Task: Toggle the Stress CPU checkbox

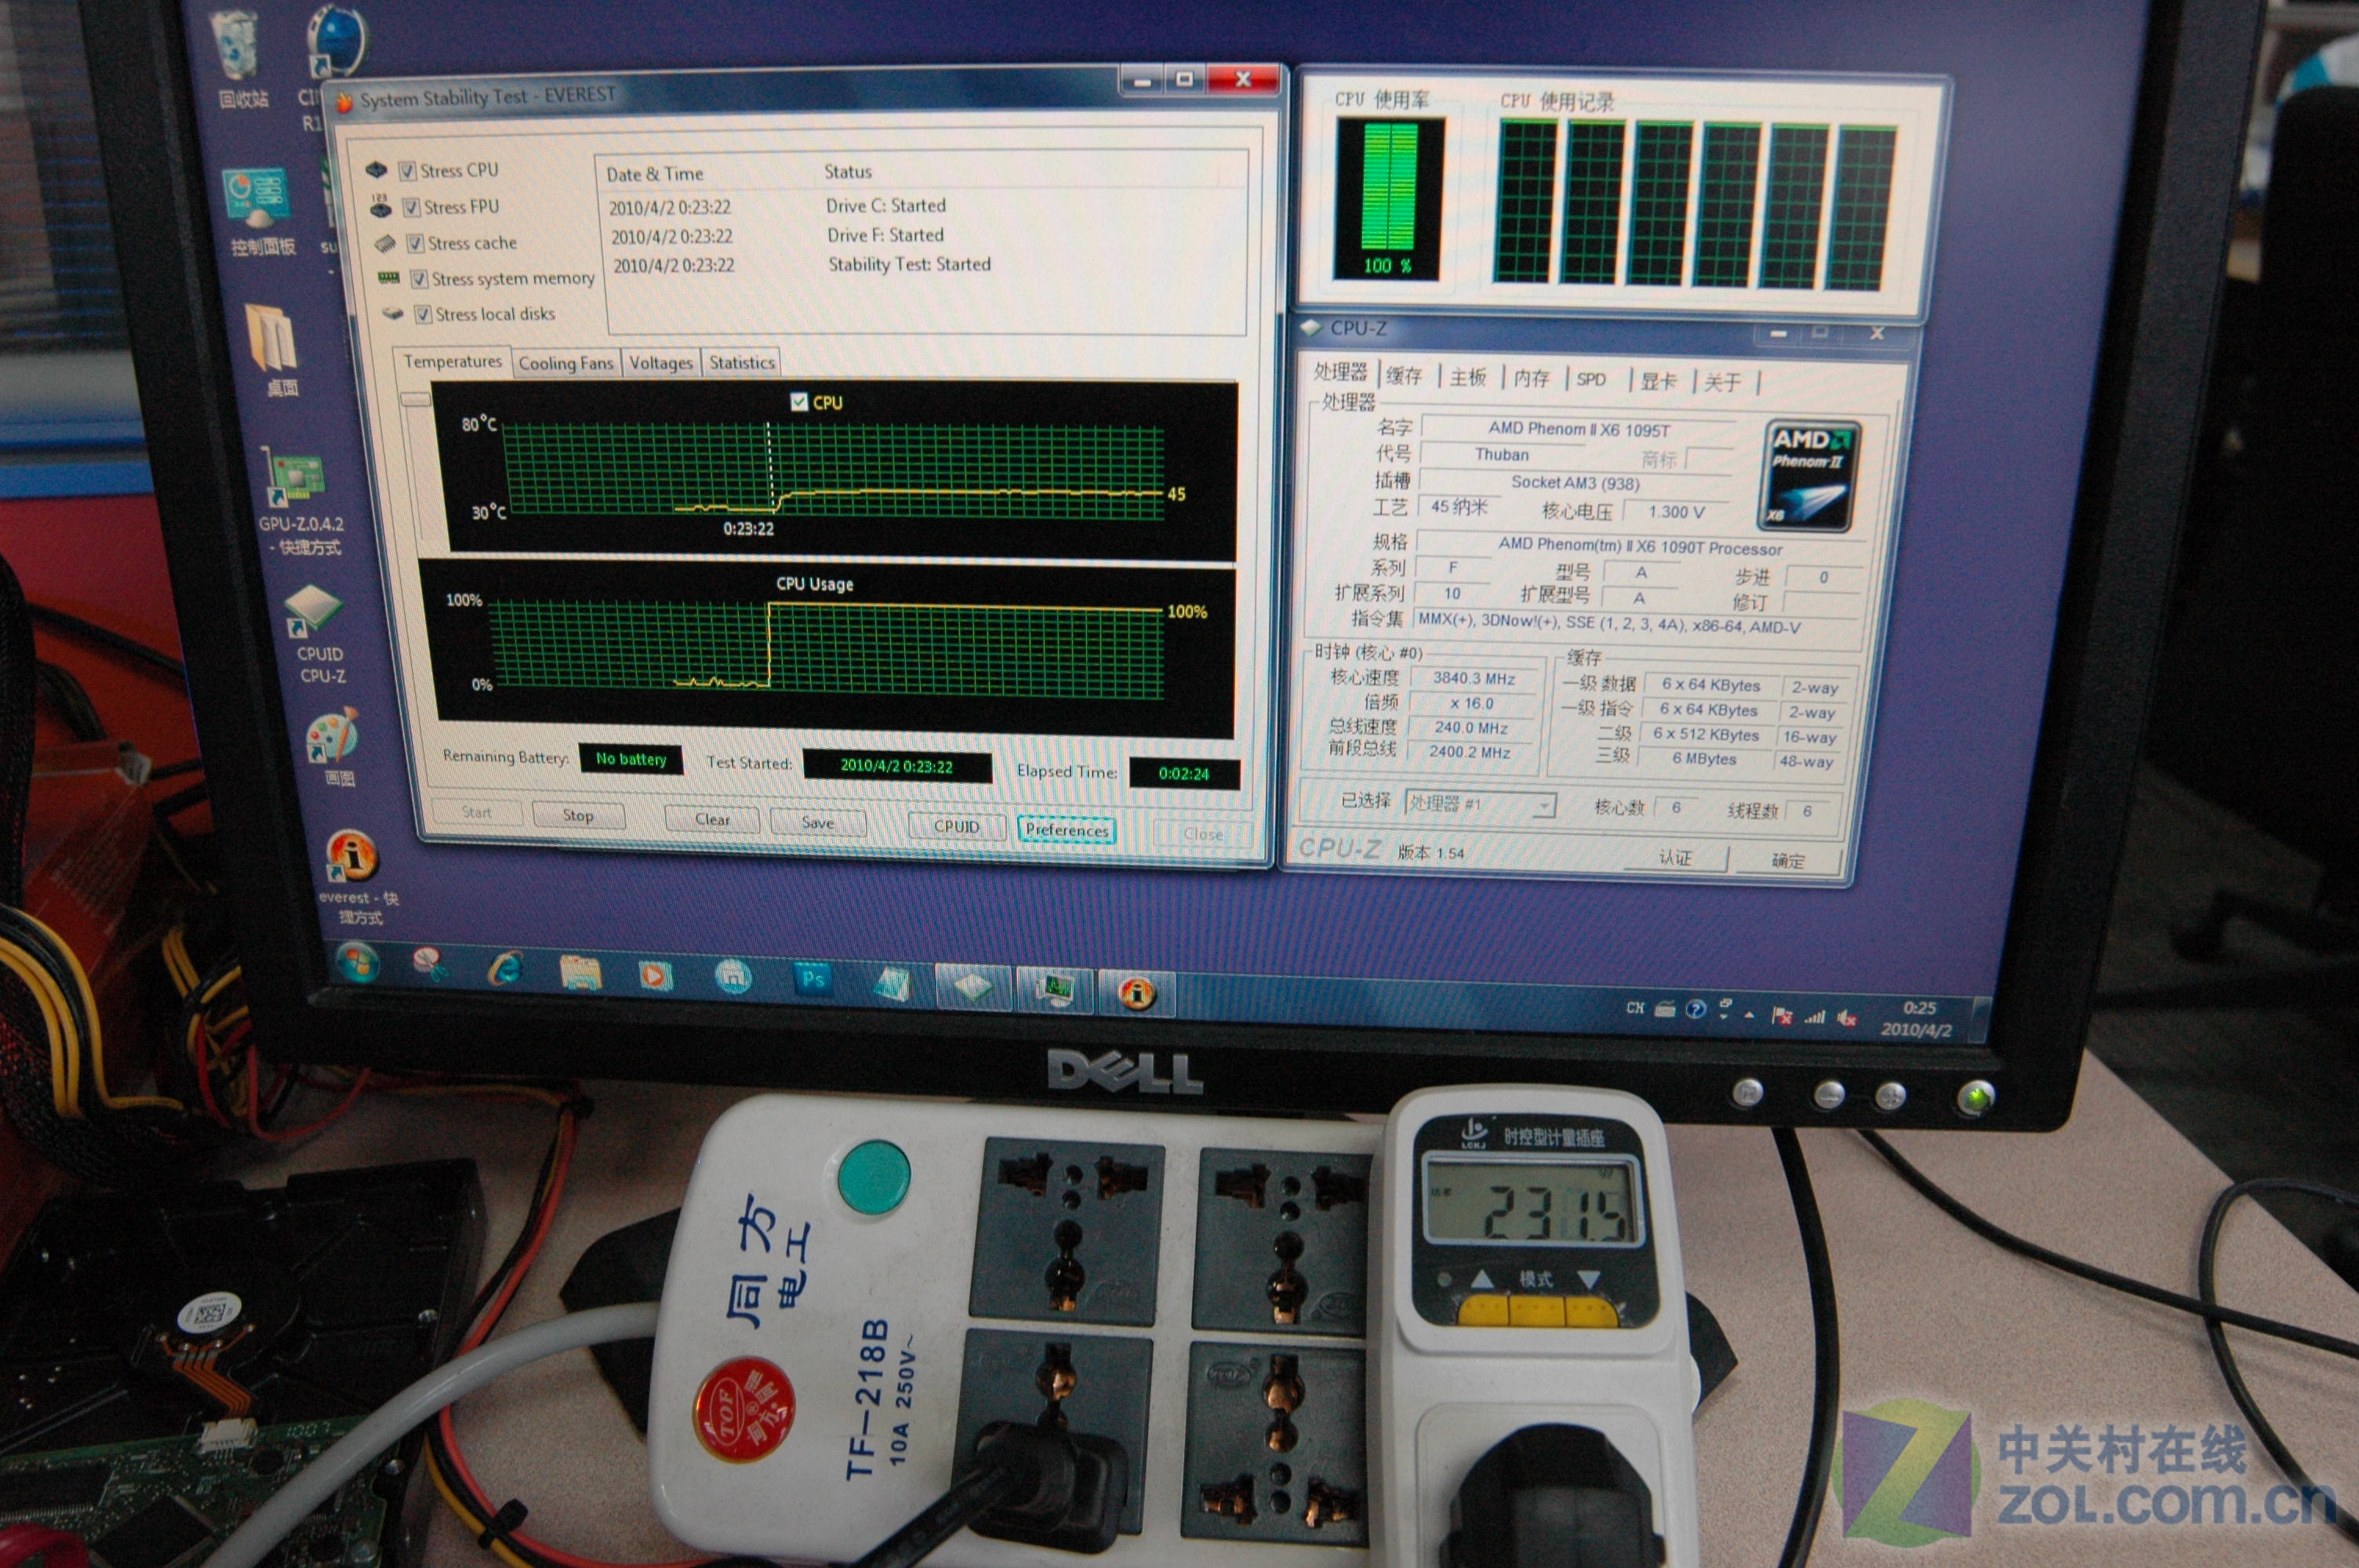Action: 407,172
